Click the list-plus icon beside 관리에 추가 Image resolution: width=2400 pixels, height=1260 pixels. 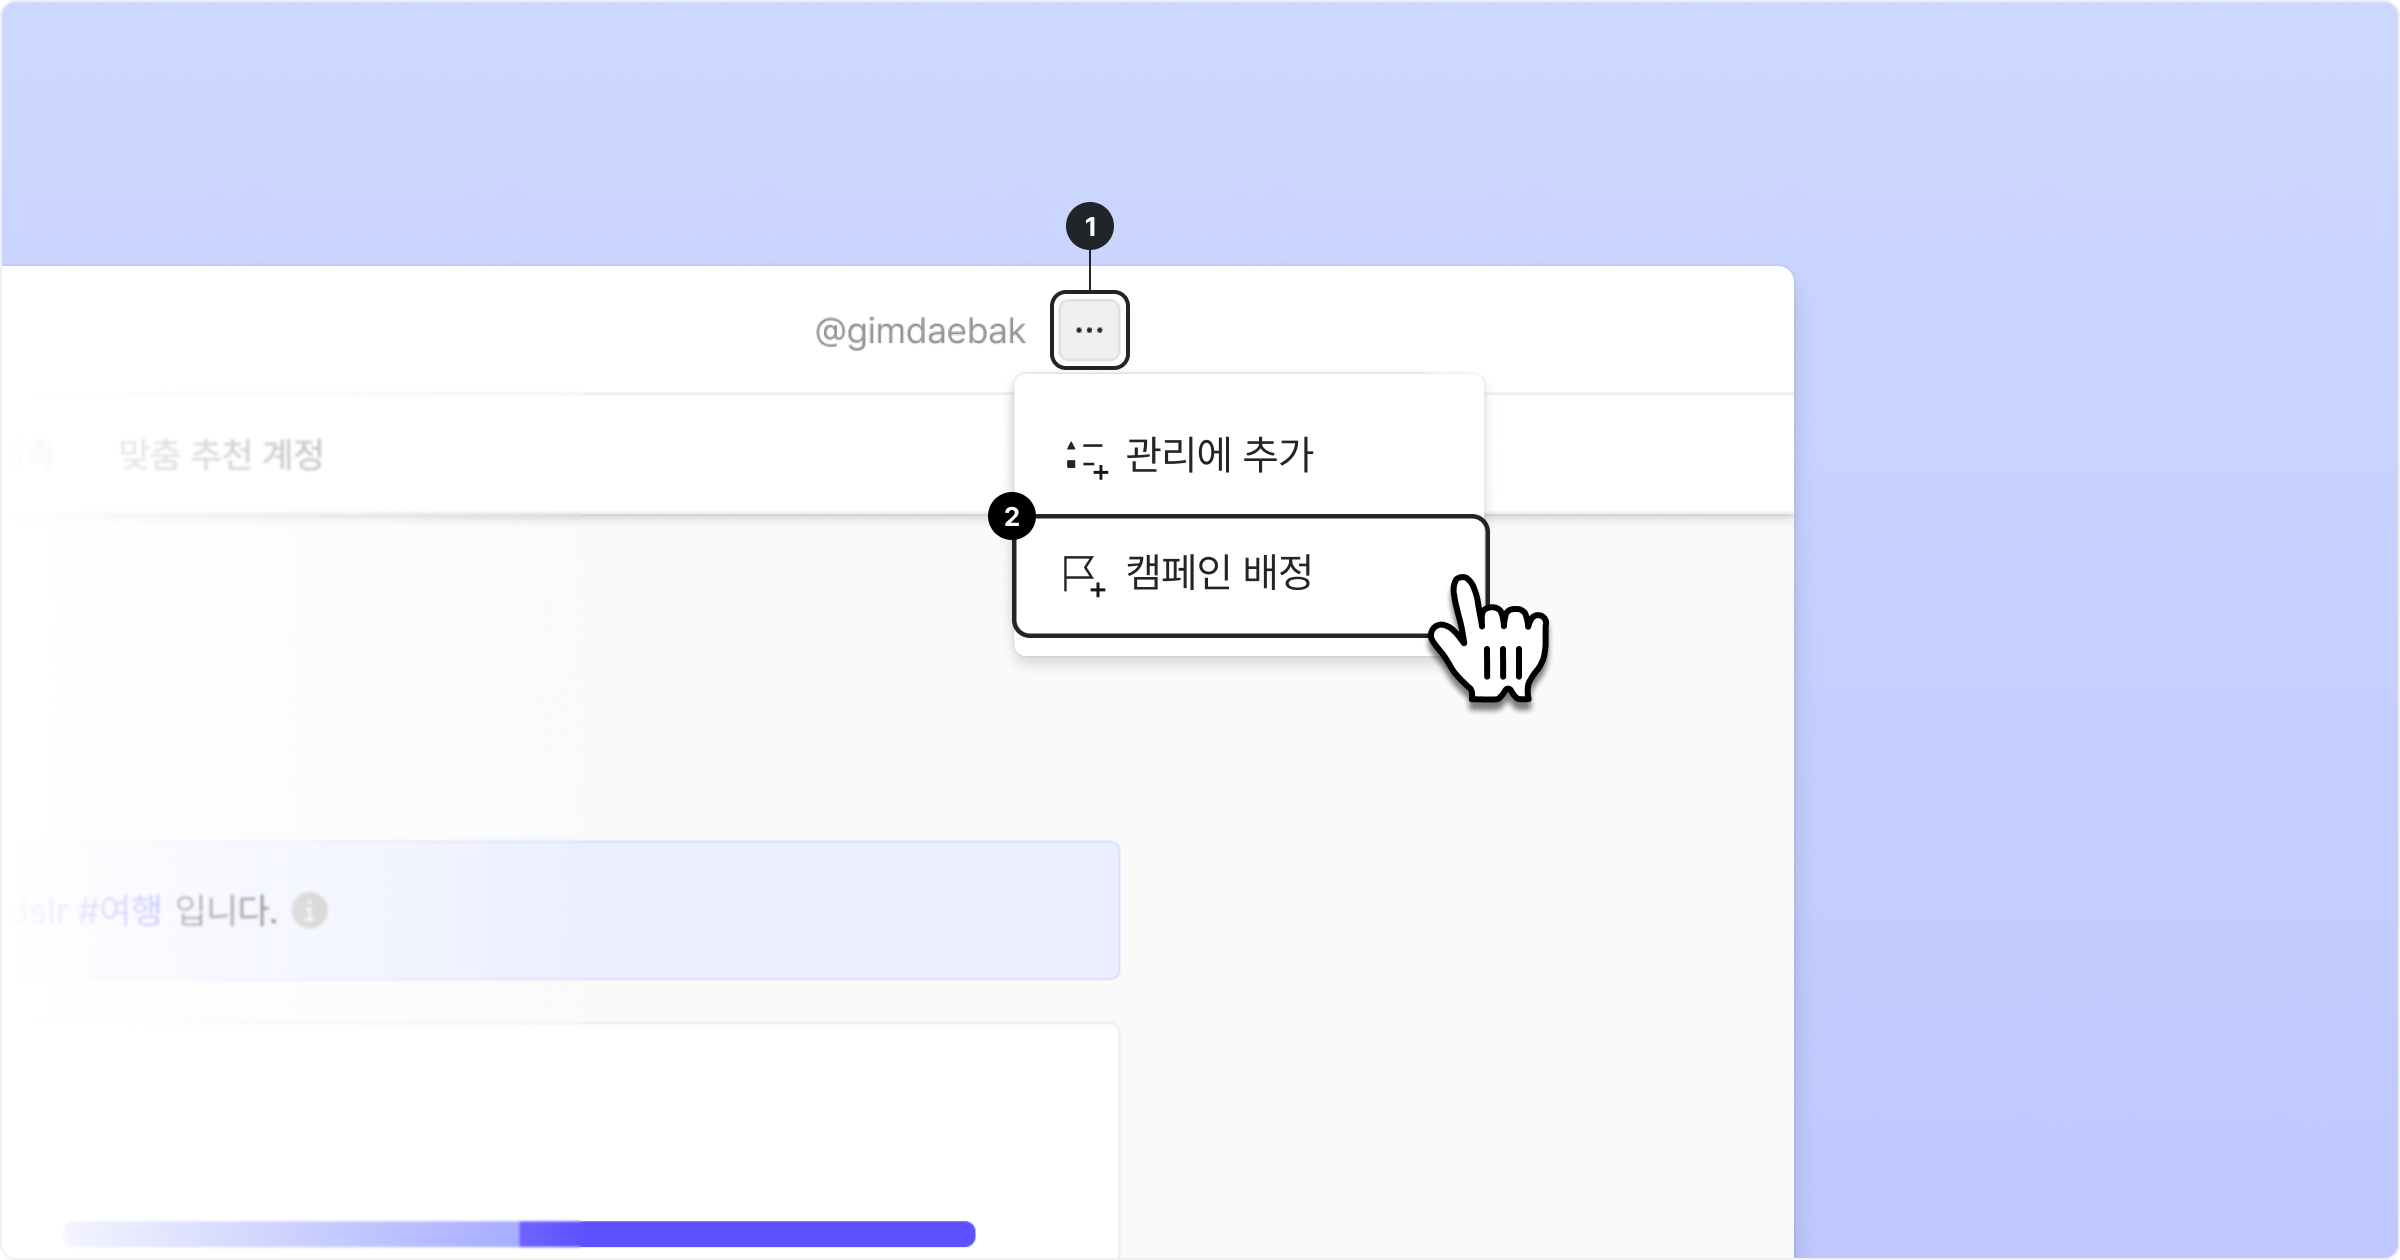coord(1086,458)
